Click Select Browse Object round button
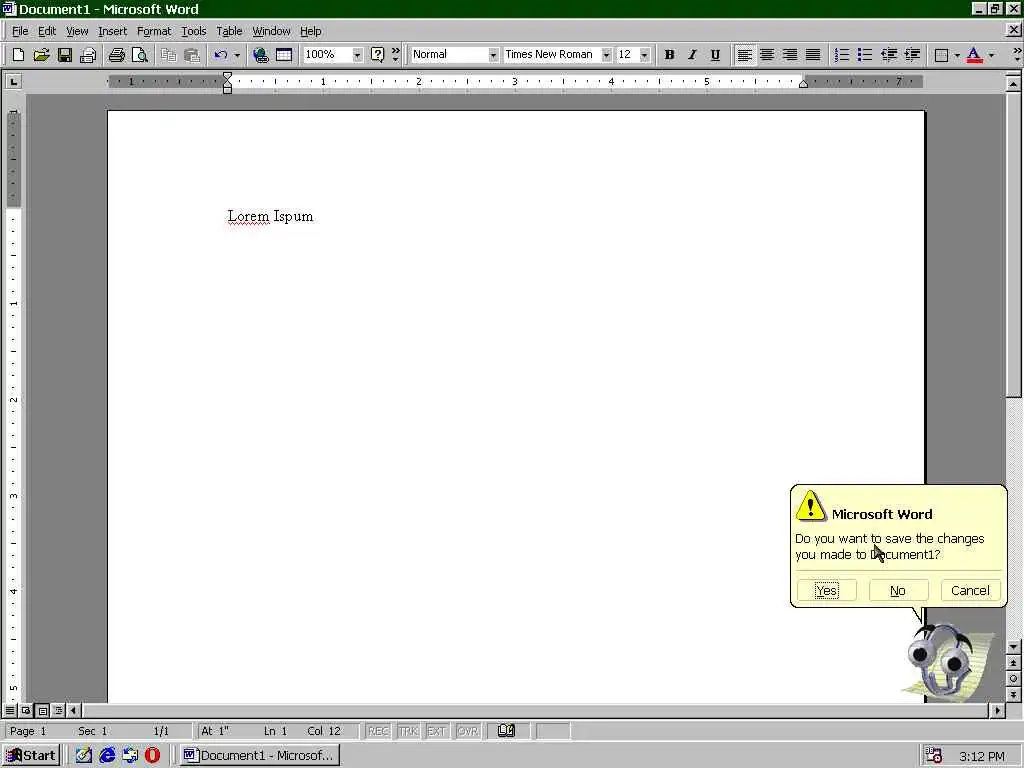The width and height of the screenshot is (1024, 768). [x=1013, y=679]
